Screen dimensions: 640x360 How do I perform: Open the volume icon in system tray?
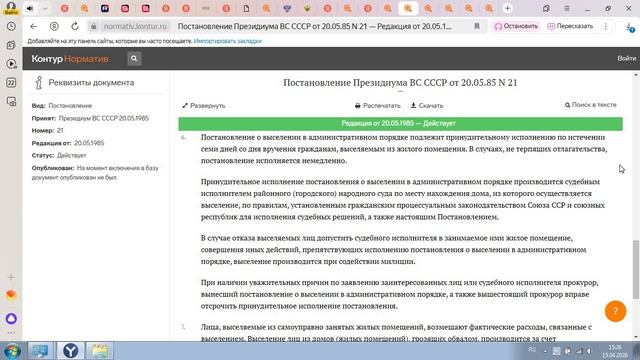pos(589,351)
